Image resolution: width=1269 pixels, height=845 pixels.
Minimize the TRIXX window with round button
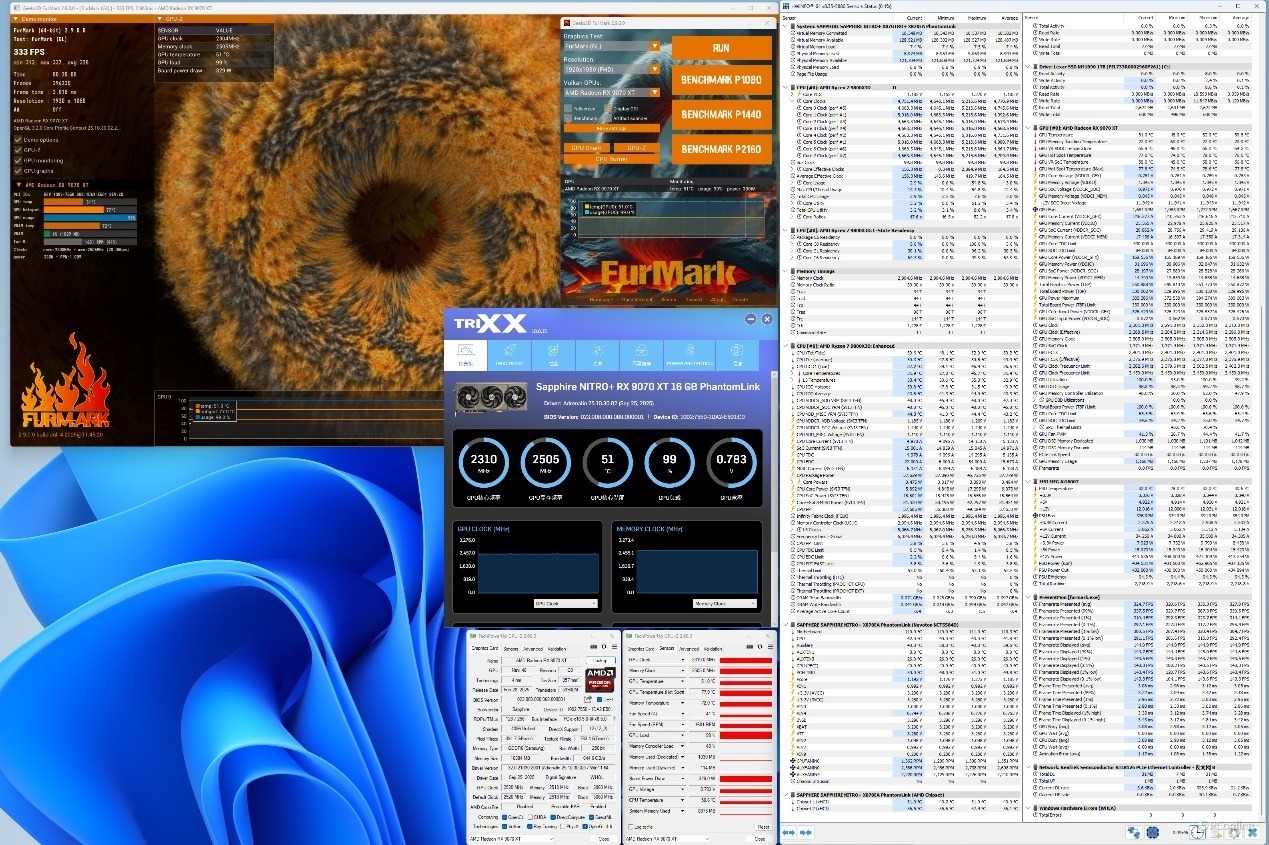tap(750, 319)
